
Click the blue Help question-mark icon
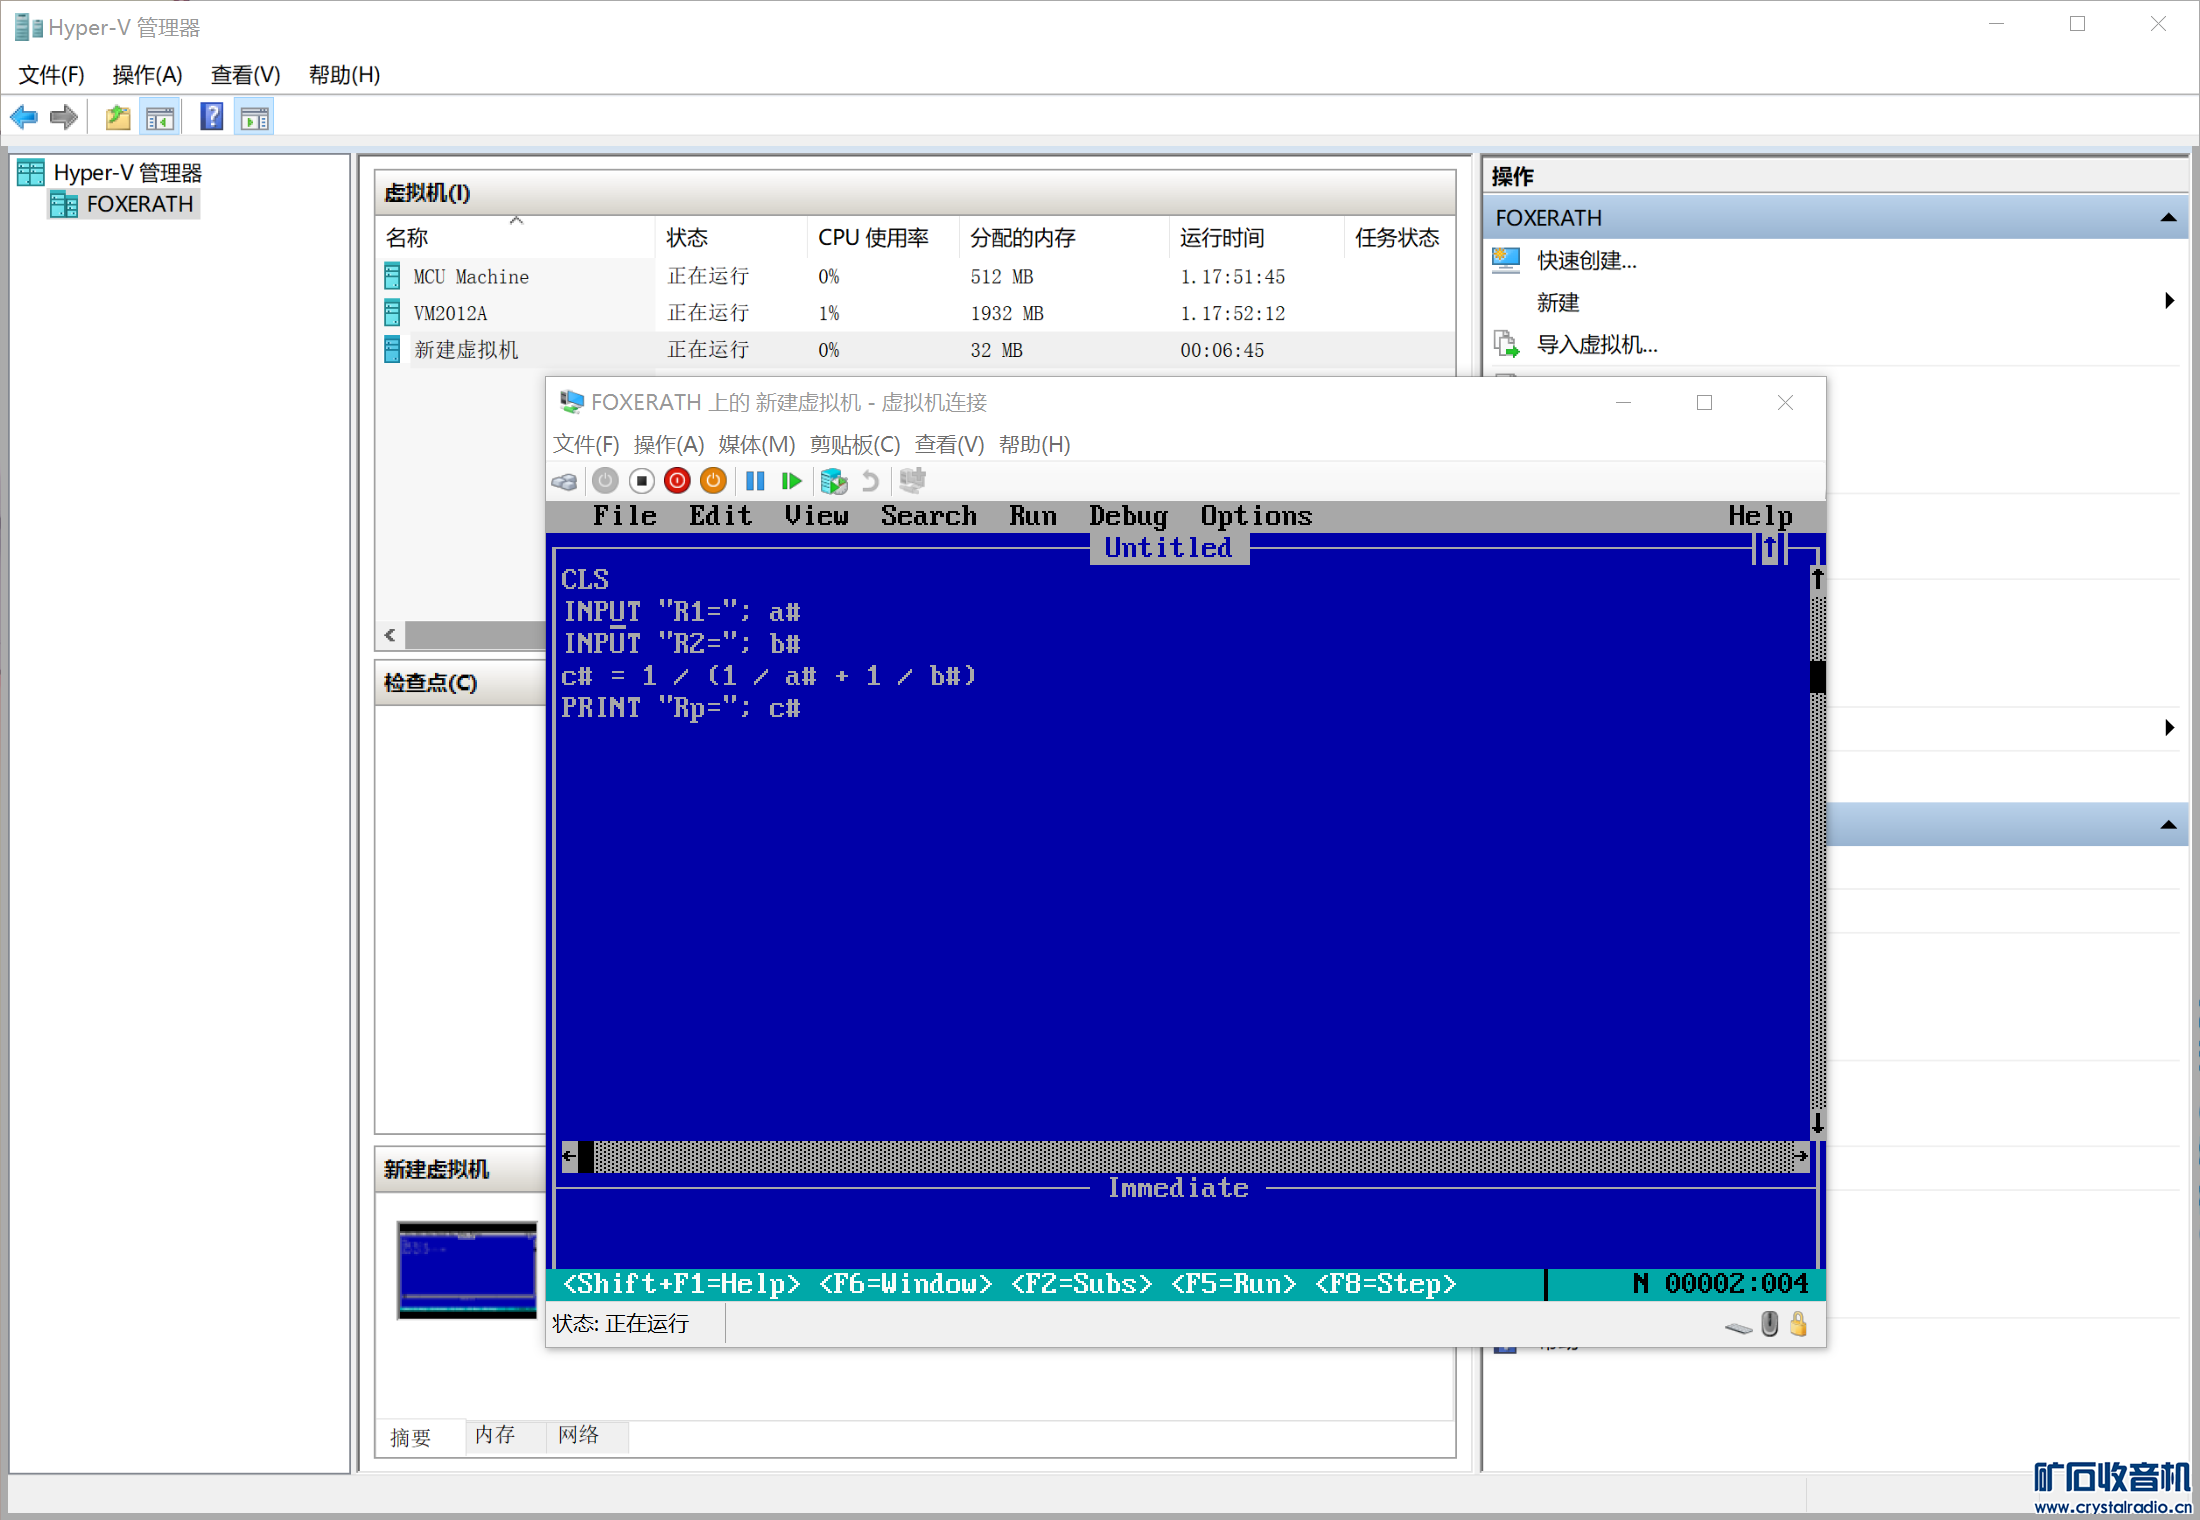pyautogui.click(x=211, y=118)
